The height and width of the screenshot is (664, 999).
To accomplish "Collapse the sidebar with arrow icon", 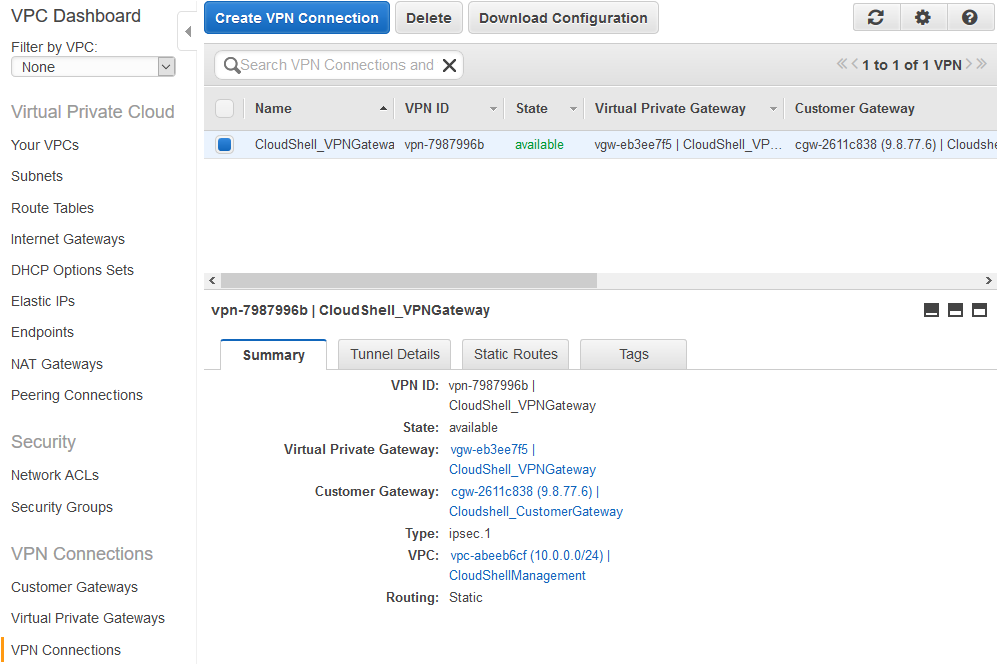I will [187, 32].
